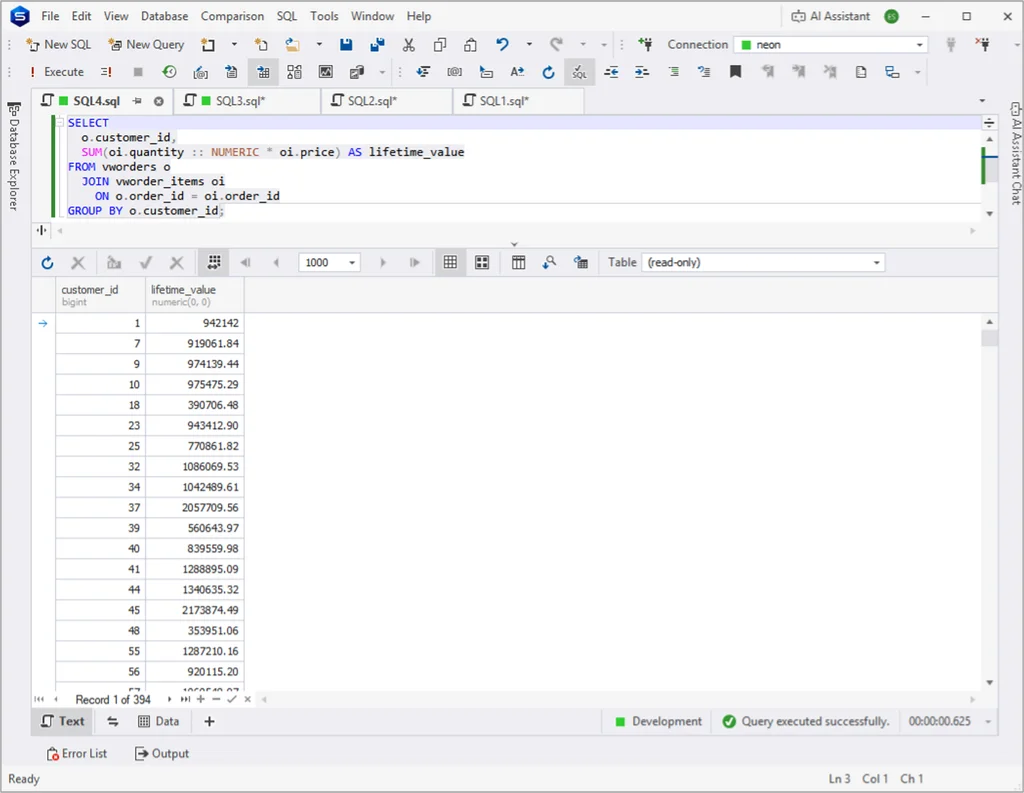Click the Undo arrow icon

[502, 44]
